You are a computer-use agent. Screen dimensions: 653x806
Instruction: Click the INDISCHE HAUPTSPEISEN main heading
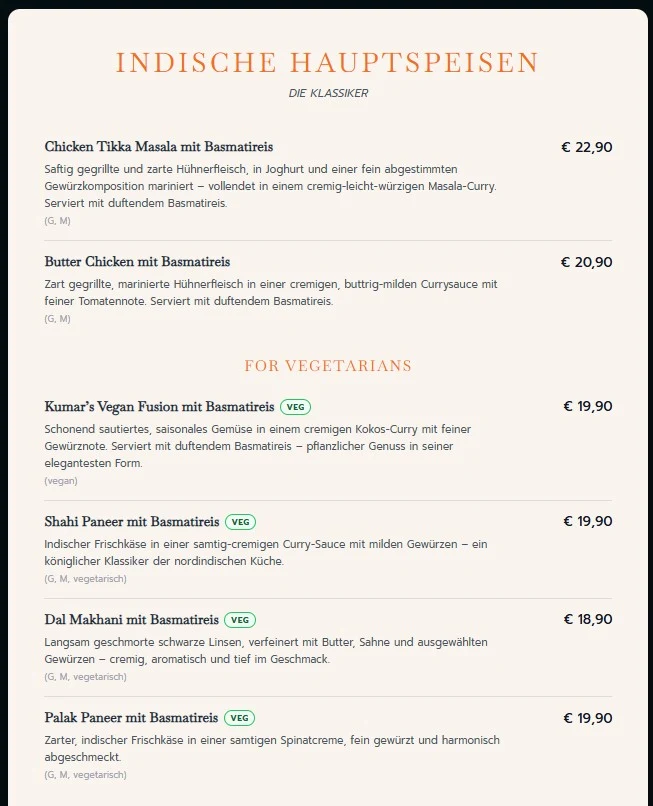[327, 63]
